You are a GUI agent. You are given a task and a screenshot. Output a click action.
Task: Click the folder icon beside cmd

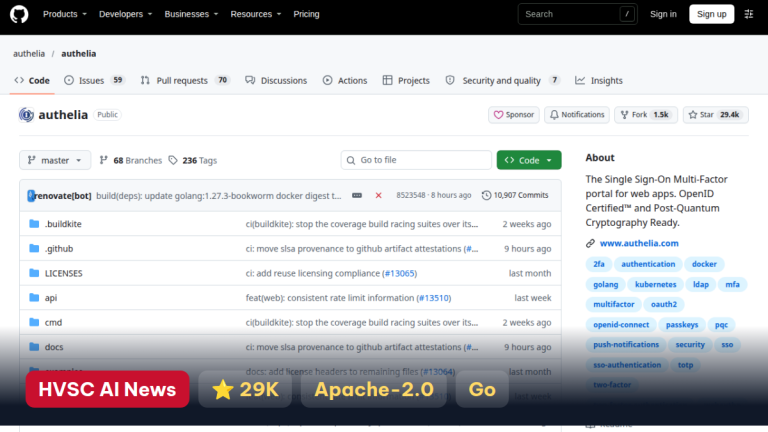coord(34,322)
